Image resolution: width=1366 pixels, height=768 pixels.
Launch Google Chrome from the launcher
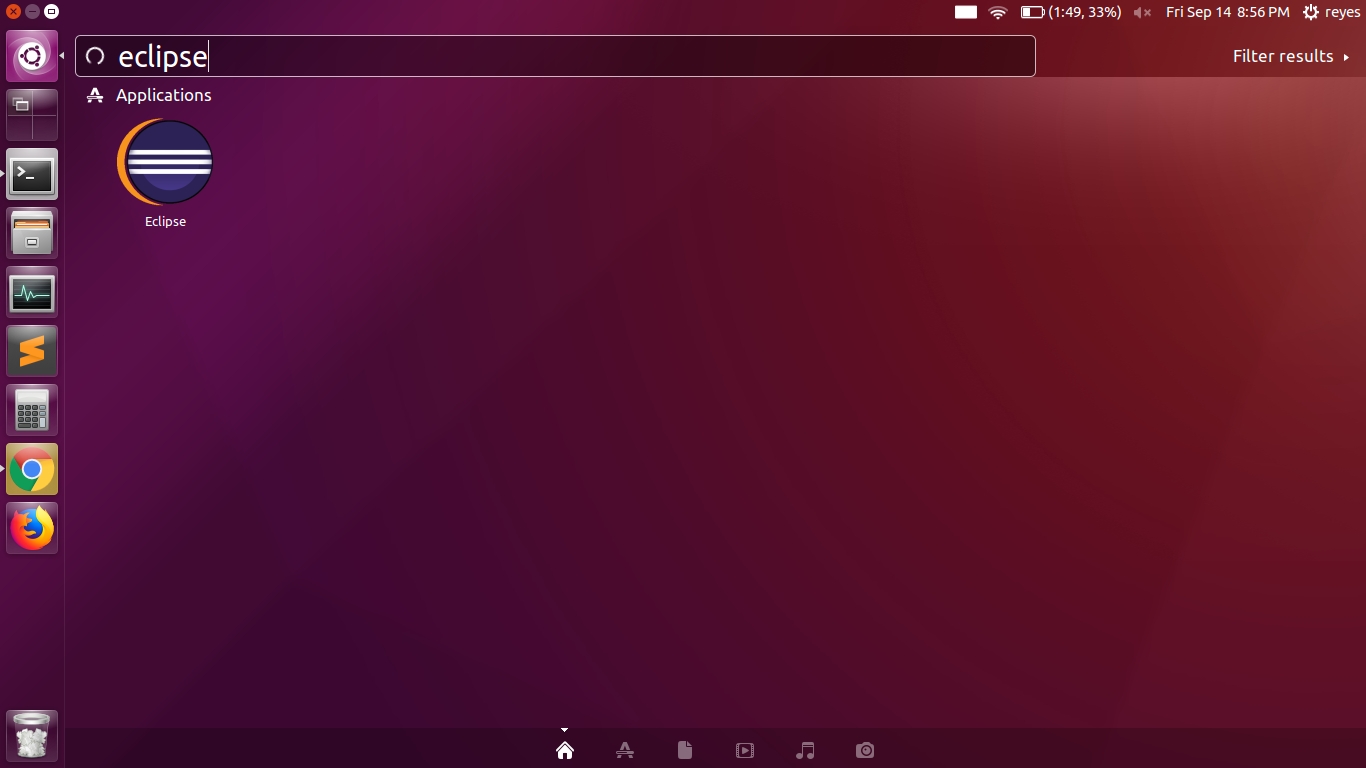(32, 470)
